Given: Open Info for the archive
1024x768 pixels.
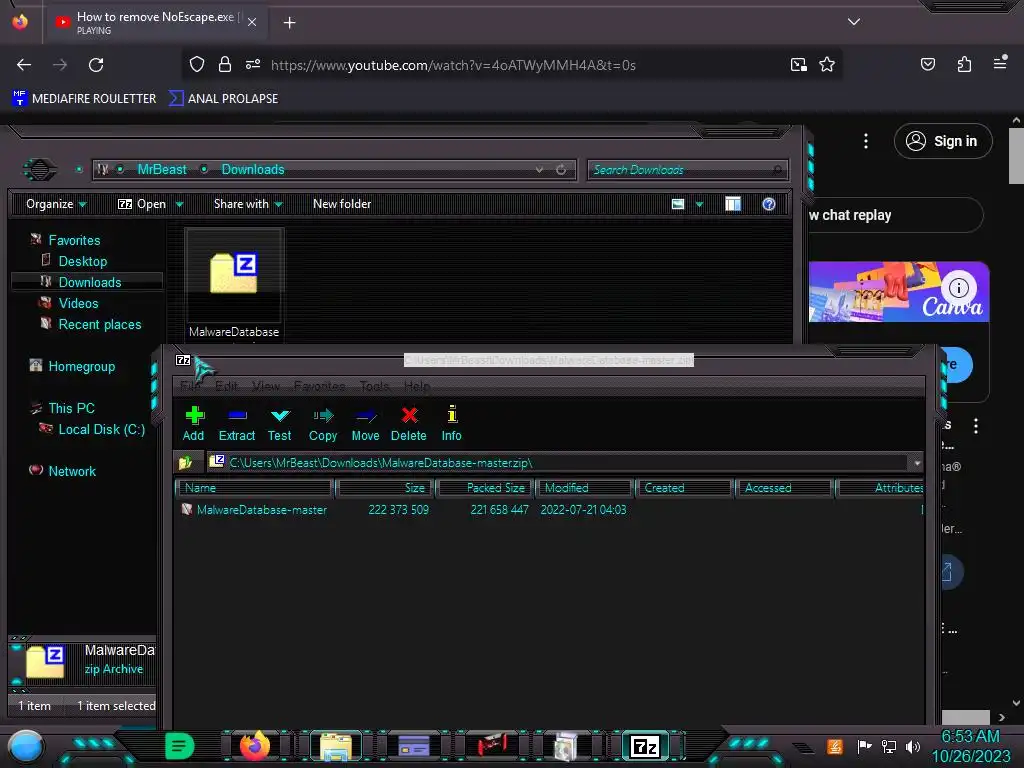Looking at the screenshot, I should pyautogui.click(x=451, y=423).
